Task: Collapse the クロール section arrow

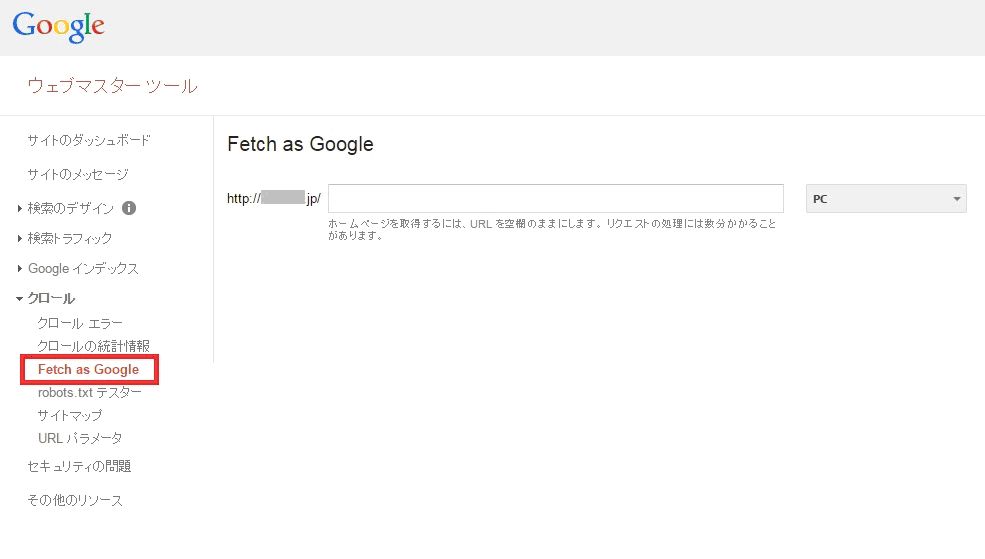Action: 19,299
